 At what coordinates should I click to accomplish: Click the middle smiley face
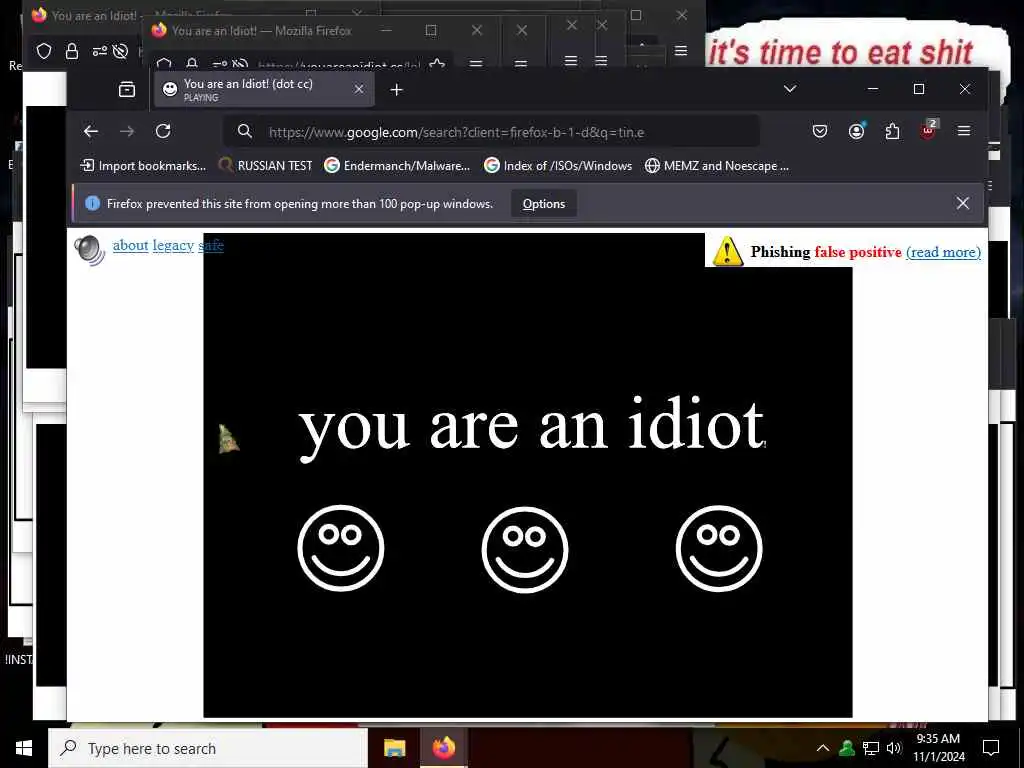click(x=525, y=549)
